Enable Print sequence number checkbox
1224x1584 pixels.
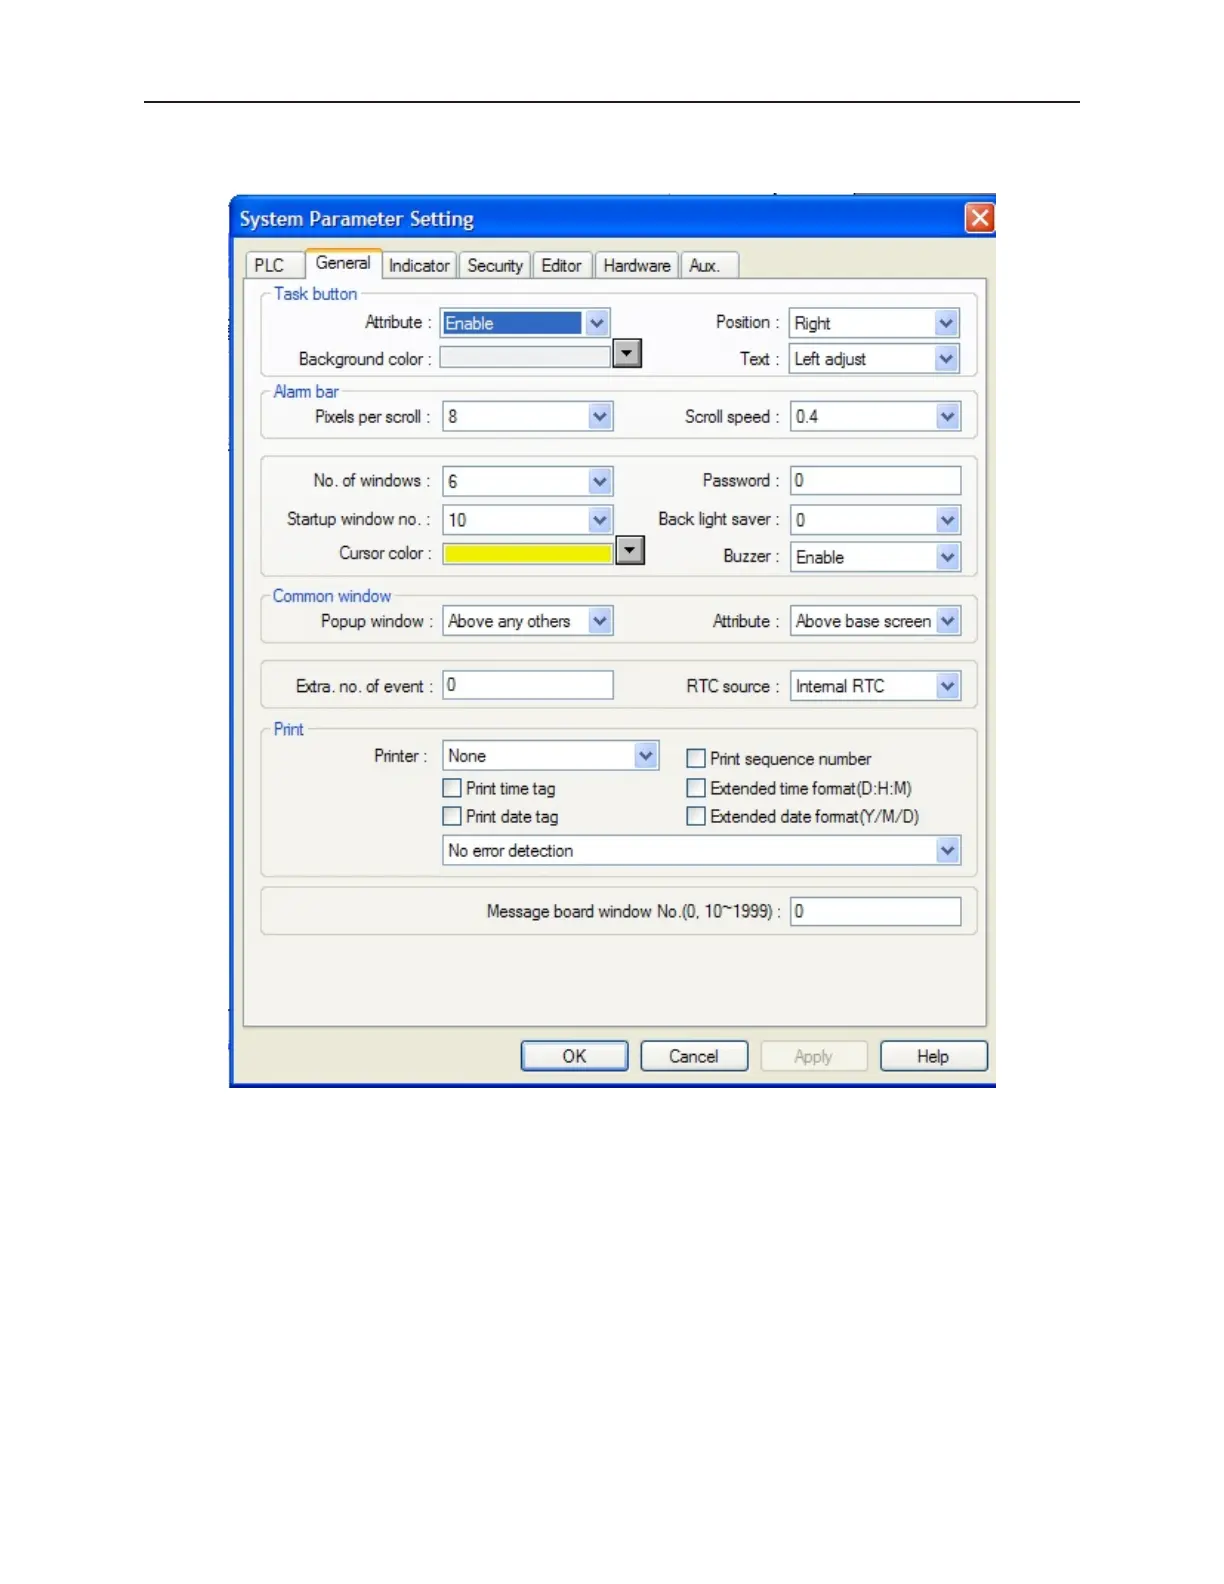point(696,759)
